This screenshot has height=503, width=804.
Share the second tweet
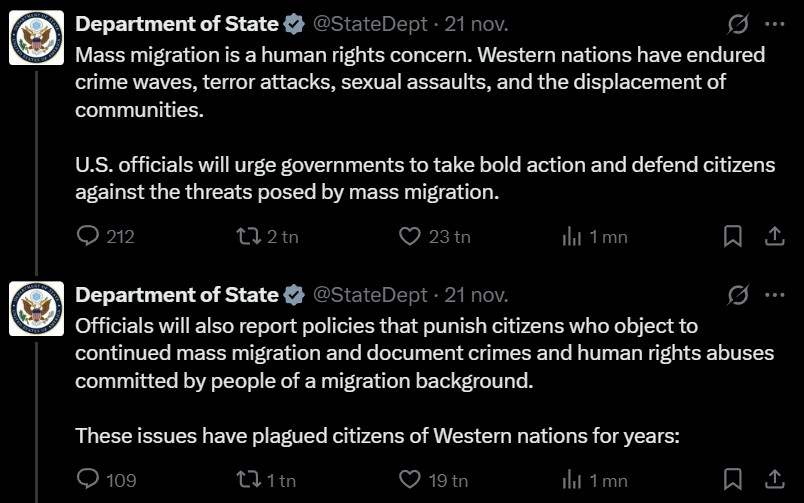(x=774, y=480)
